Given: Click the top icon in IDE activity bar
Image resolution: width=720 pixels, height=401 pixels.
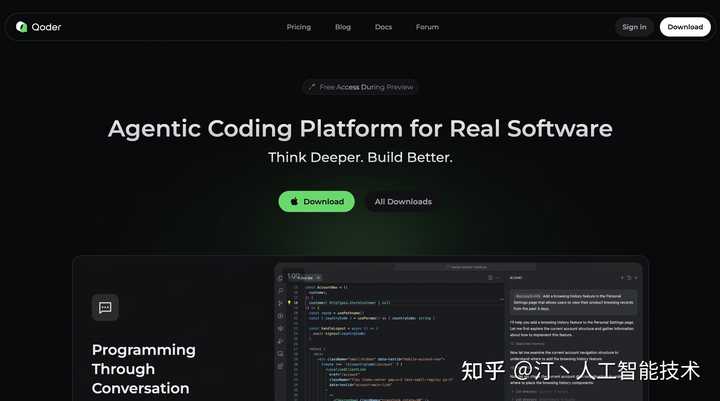Looking at the screenshot, I should click(x=282, y=277).
